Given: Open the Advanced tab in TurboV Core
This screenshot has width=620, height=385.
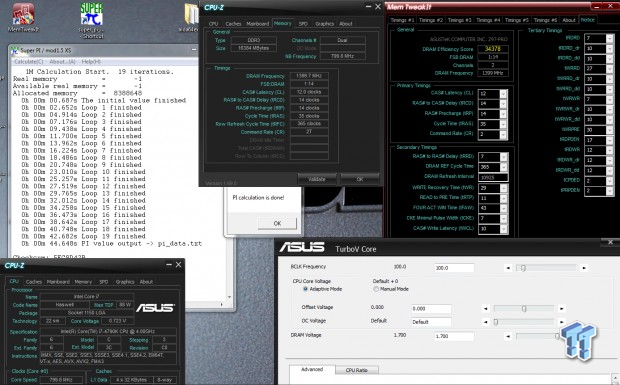Looking at the screenshot, I should pos(312,370).
